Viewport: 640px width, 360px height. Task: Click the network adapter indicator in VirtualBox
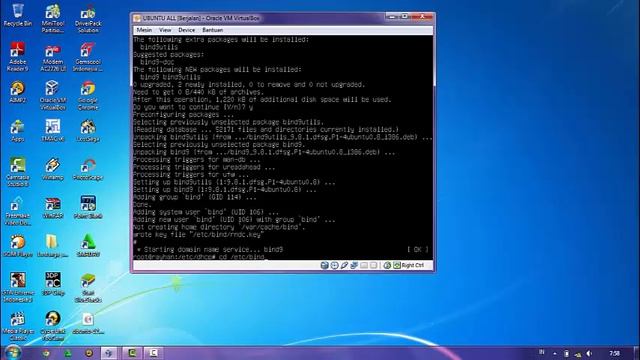(x=354, y=265)
